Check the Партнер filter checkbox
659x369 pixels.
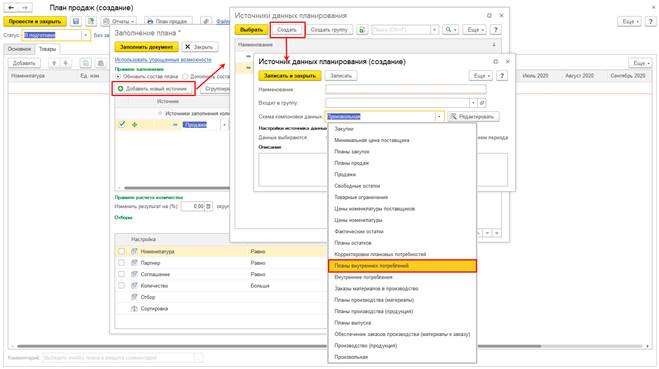click(121, 263)
